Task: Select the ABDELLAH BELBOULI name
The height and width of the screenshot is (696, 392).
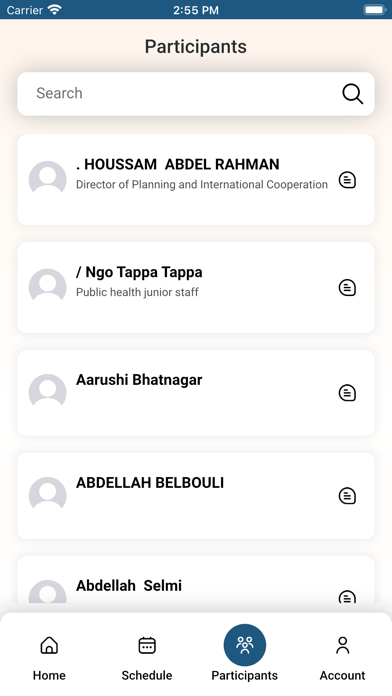Action: (150, 482)
